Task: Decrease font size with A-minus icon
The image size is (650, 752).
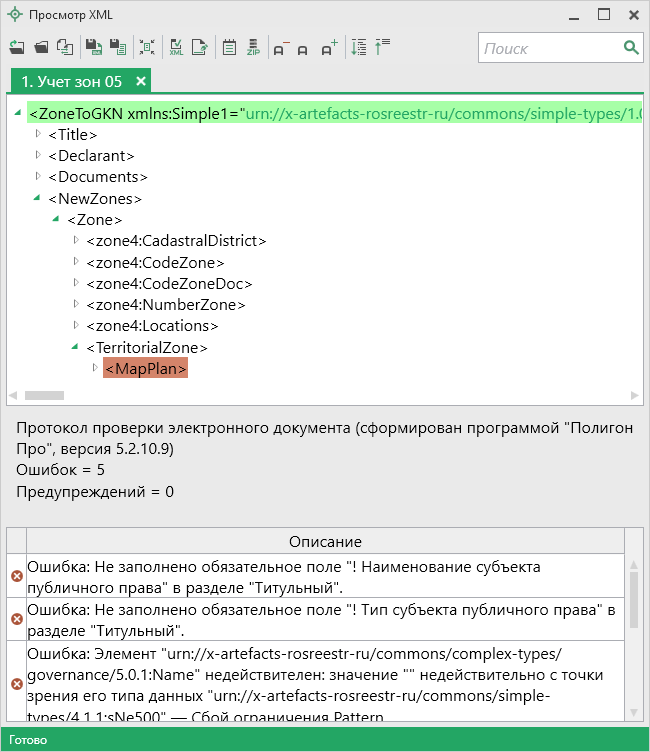Action: pyautogui.click(x=280, y=48)
